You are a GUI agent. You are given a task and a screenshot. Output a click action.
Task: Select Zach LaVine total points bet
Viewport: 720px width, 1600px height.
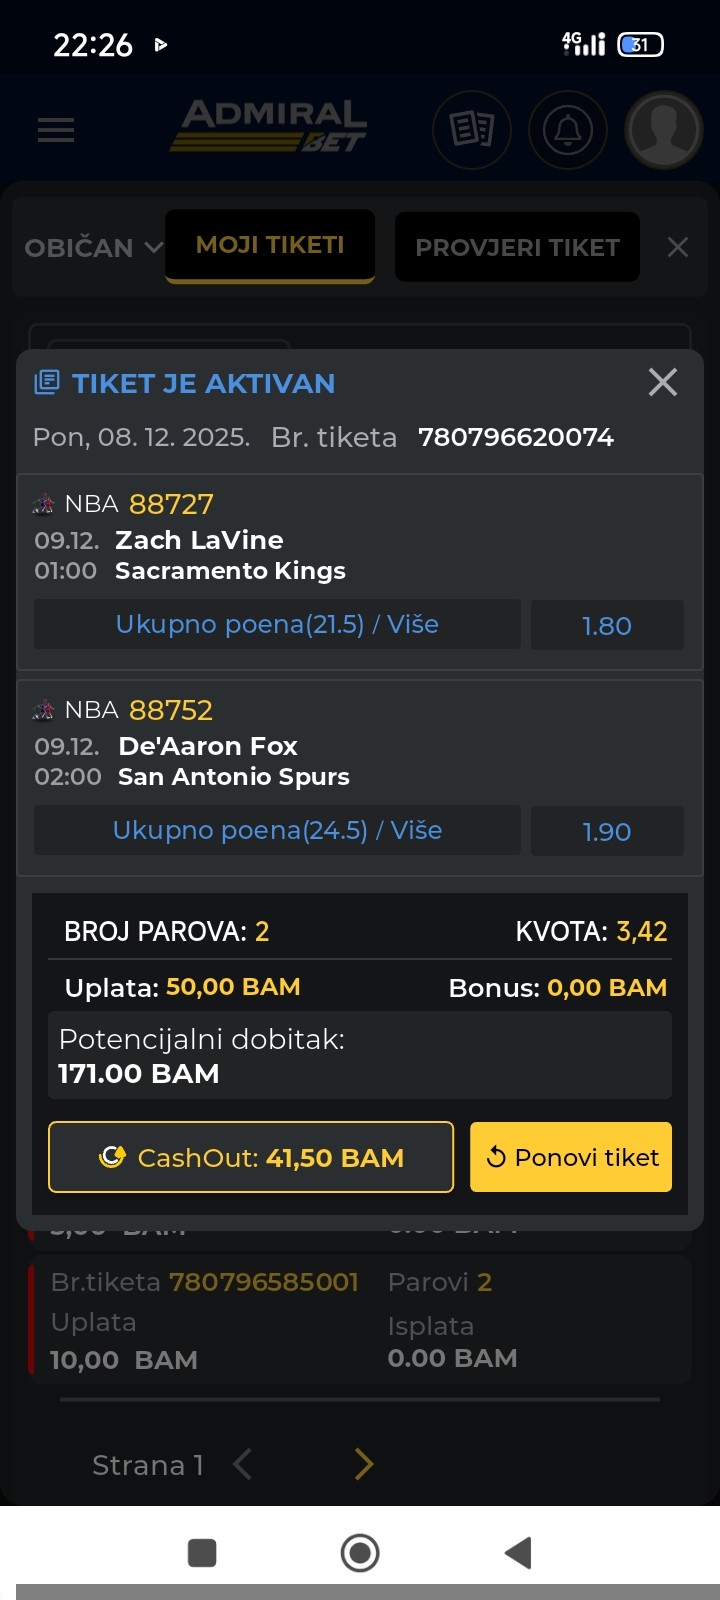(x=277, y=625)
